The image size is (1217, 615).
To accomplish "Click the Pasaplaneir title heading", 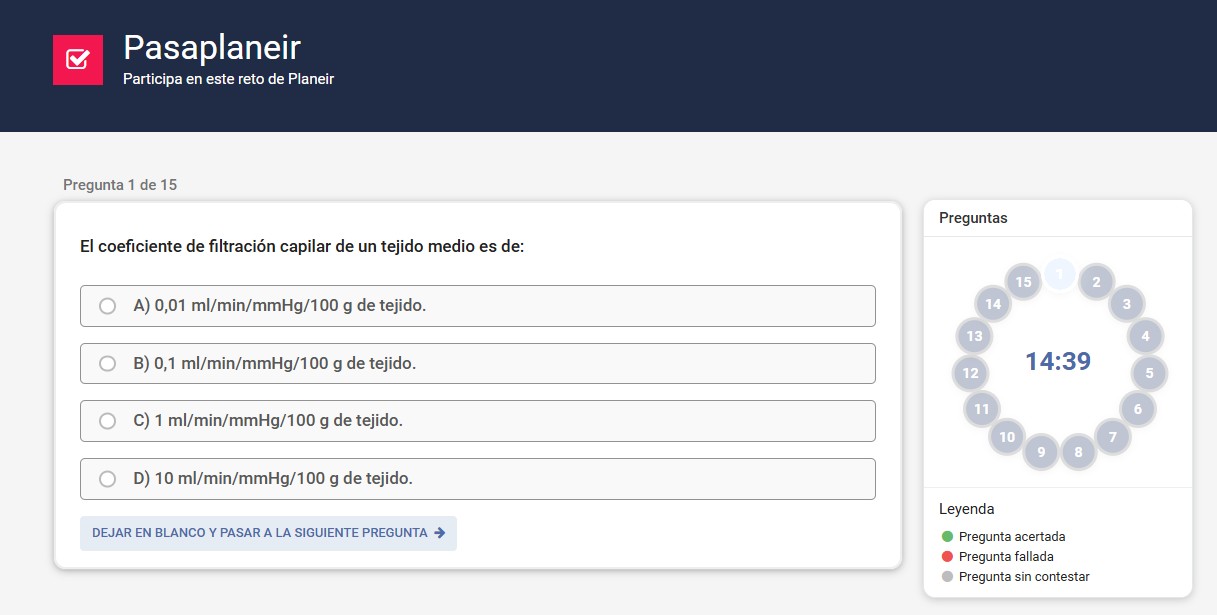I will point(212,47).
